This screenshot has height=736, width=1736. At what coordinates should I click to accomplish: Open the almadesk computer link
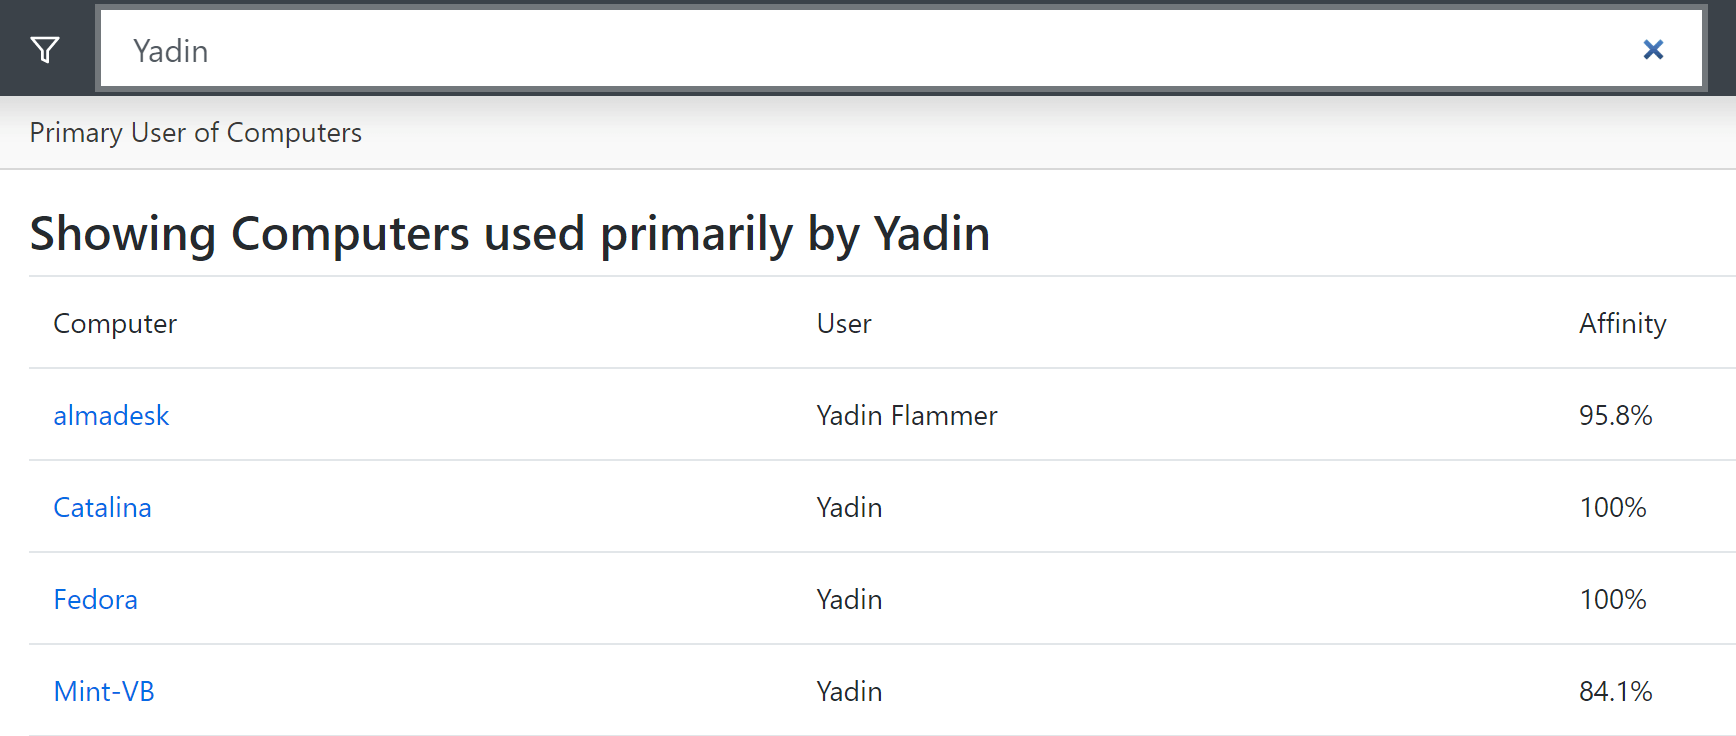point(111,416)
